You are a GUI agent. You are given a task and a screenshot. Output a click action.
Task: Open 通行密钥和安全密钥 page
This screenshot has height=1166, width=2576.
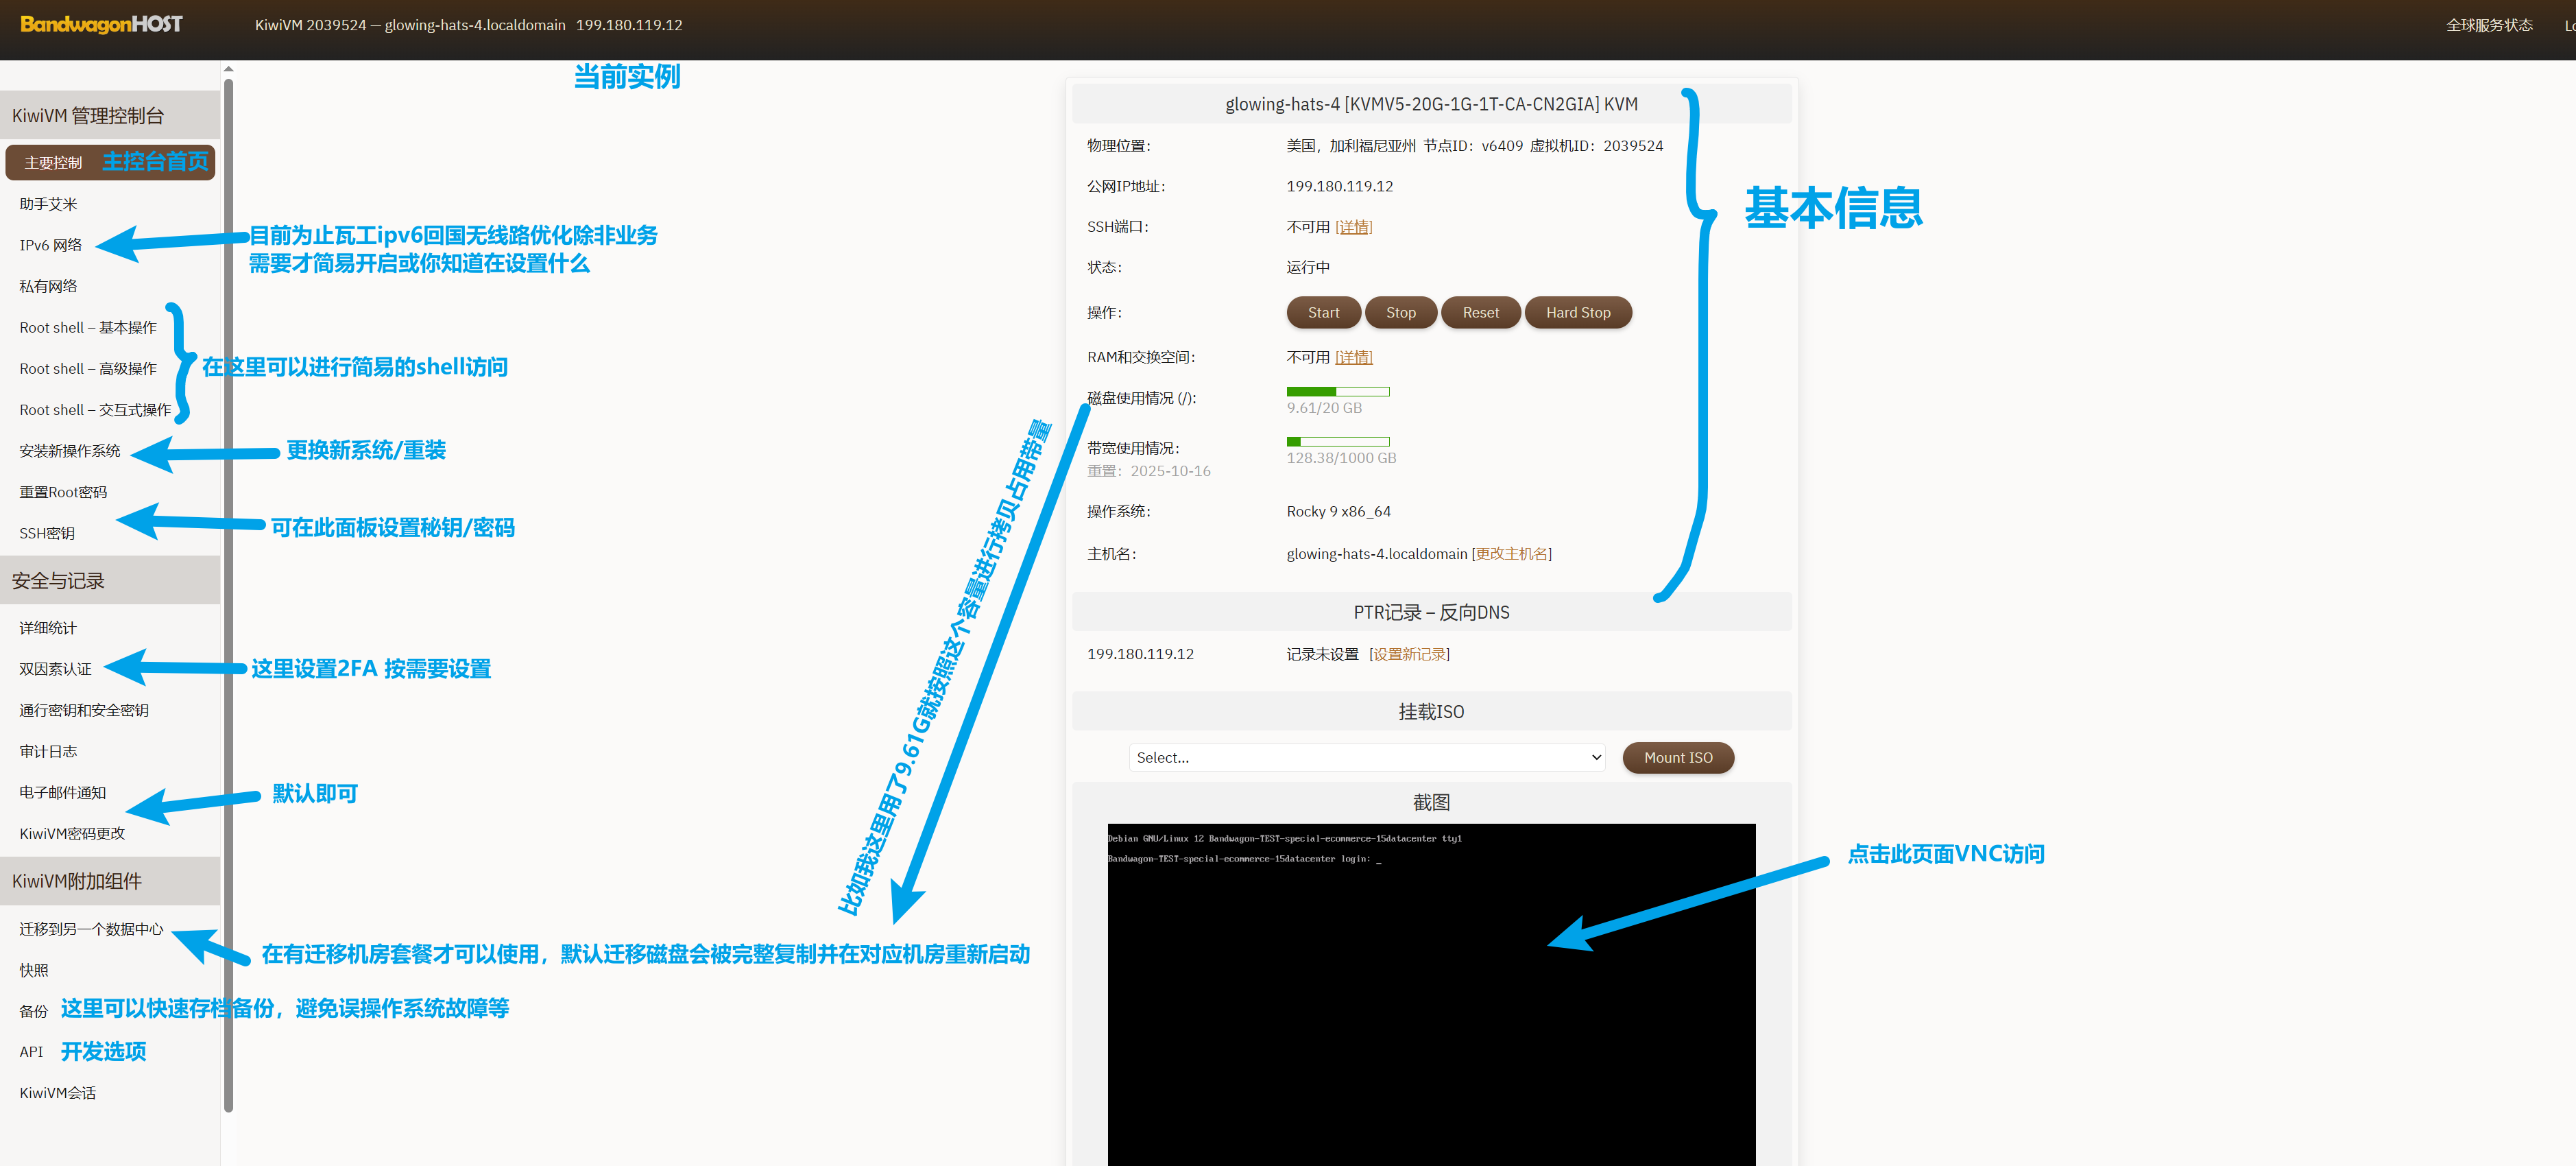84,710
